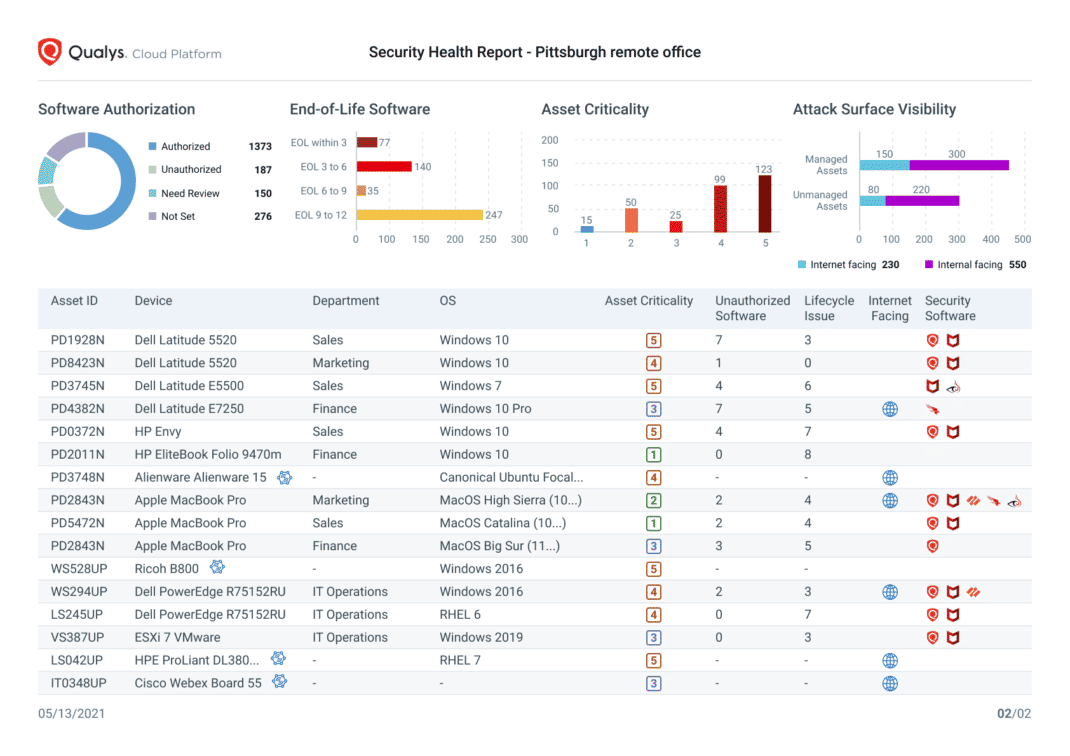Click the blue Authorized legend swatch
The image size is (1070, 756).
[152, 146]
